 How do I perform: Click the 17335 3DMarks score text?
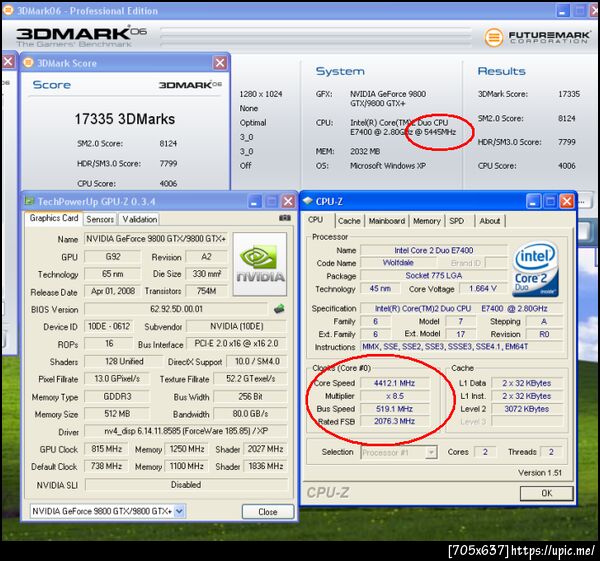point(125,119)
